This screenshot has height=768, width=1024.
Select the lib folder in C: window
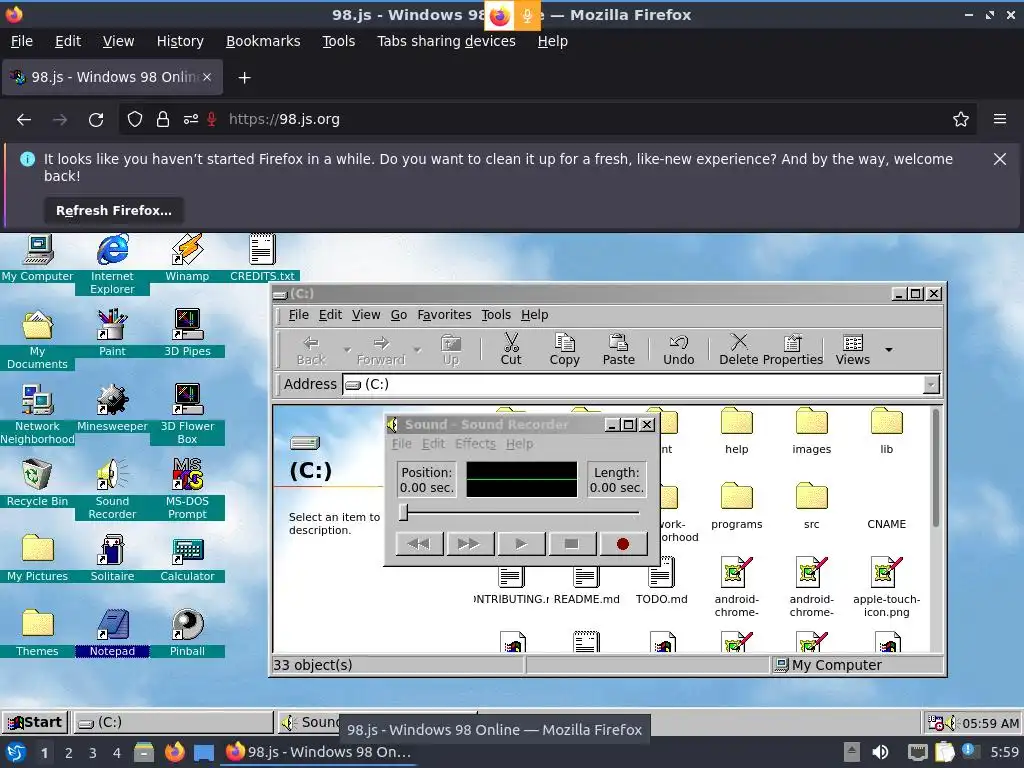tap(886, 431)
